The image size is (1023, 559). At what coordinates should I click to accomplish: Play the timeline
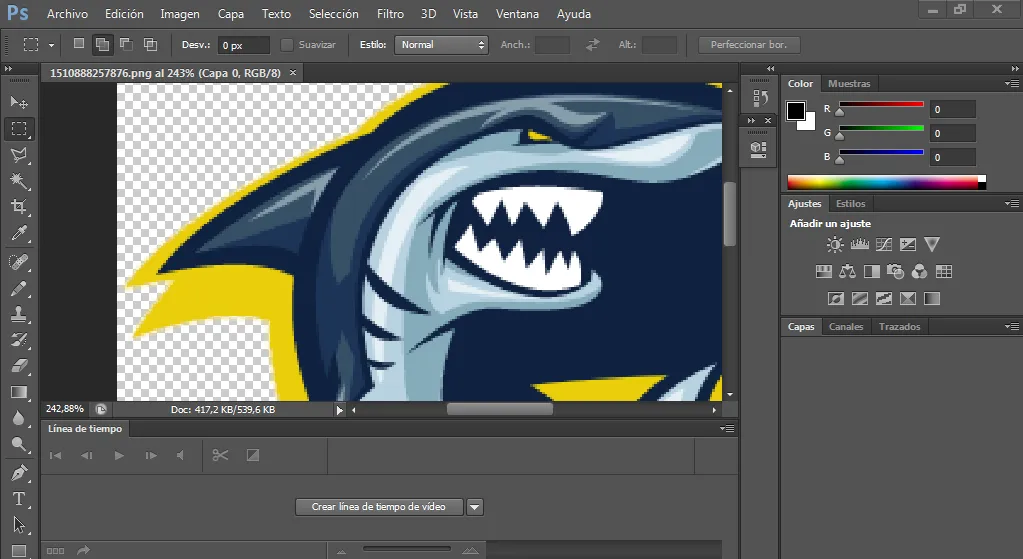[119, 455]
